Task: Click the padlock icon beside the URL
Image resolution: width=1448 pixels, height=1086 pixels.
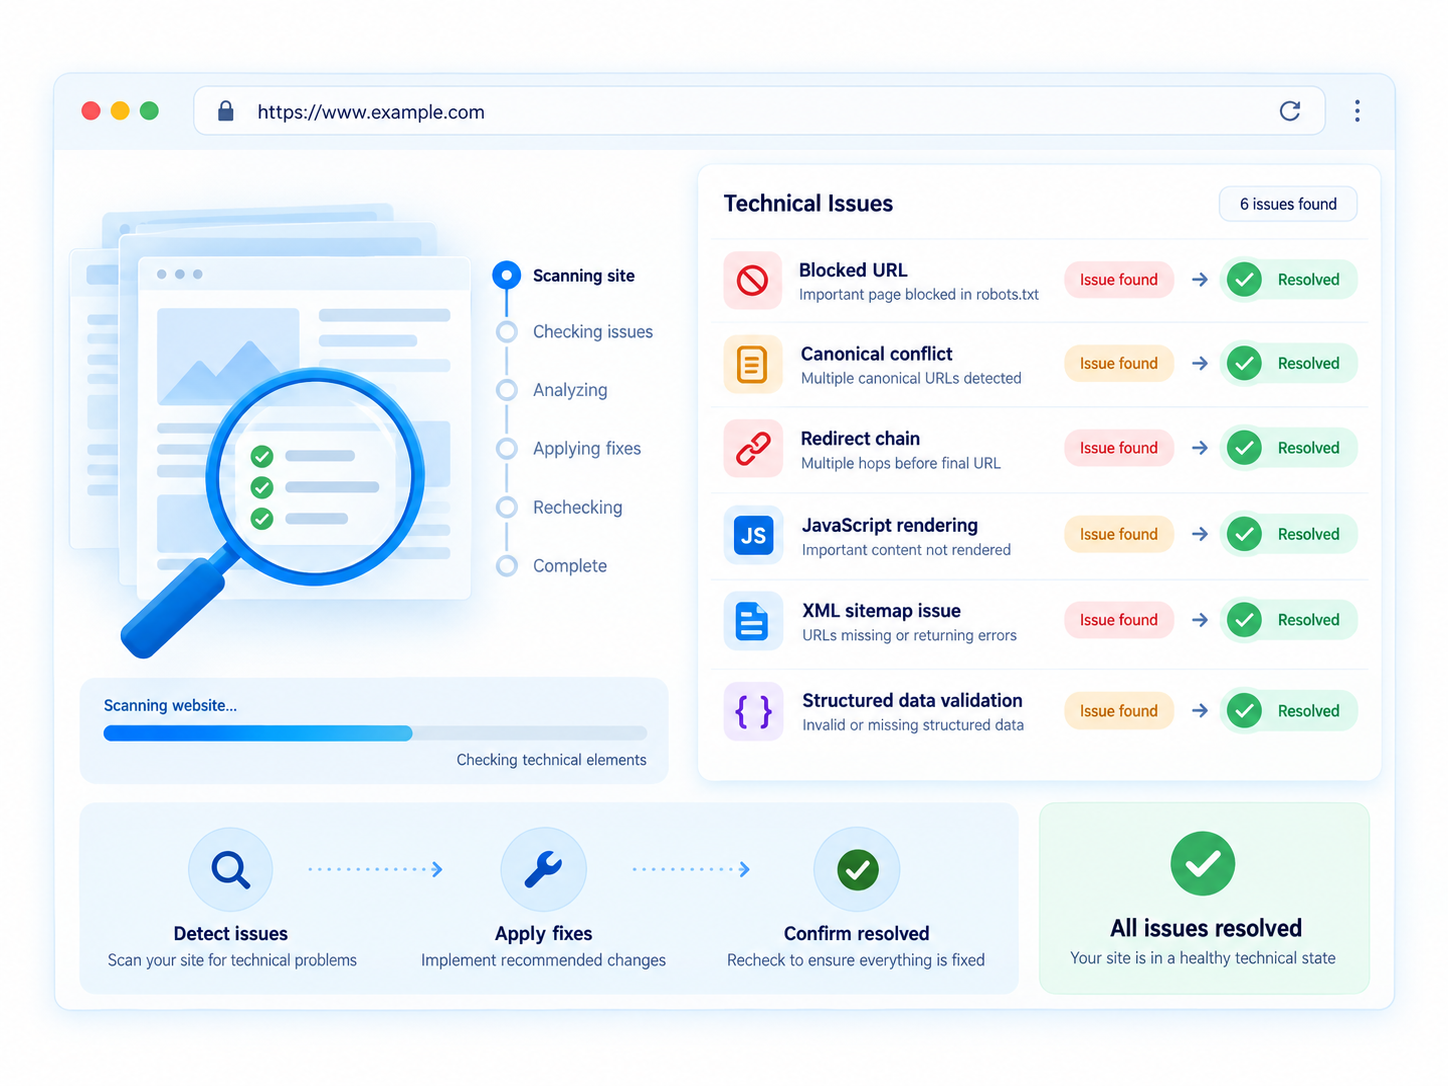Action: point(226,111)
